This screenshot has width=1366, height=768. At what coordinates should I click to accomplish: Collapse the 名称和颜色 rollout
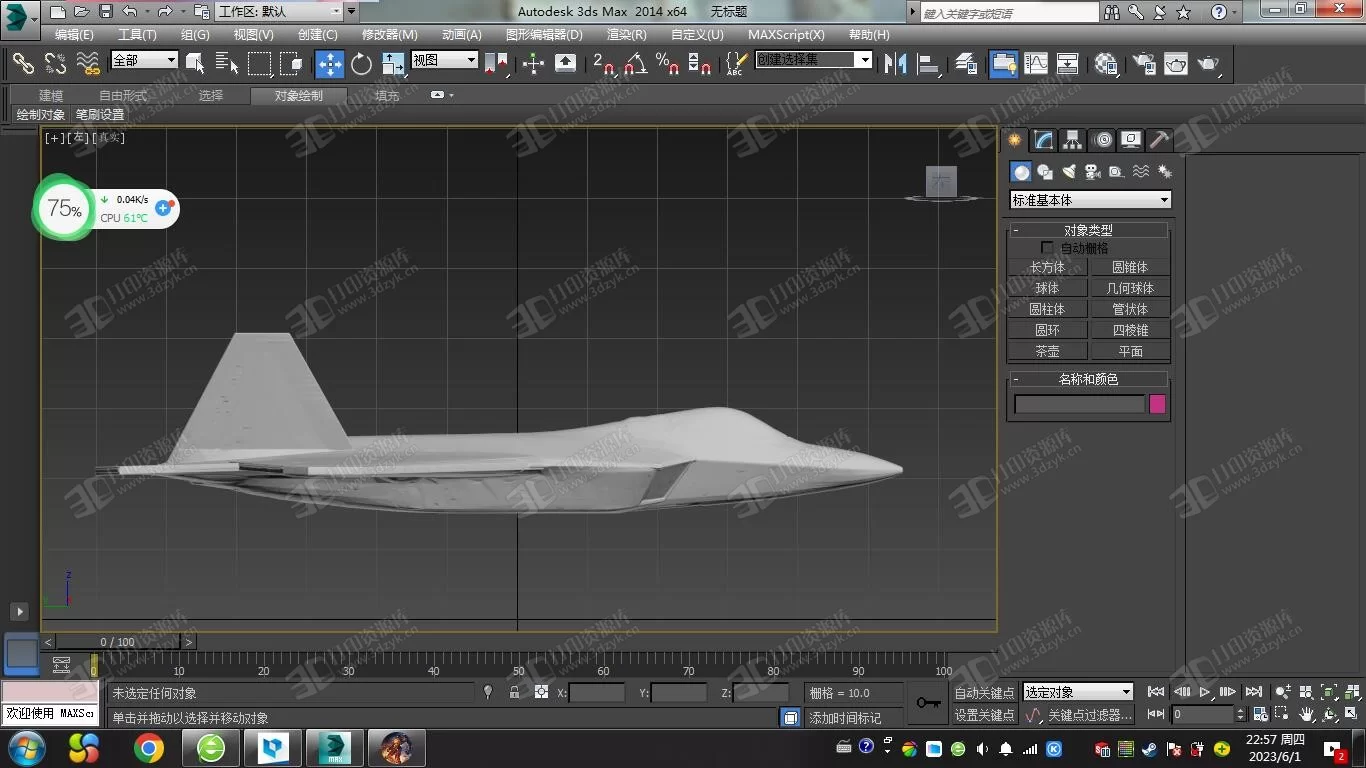(x=1088, y=379)
